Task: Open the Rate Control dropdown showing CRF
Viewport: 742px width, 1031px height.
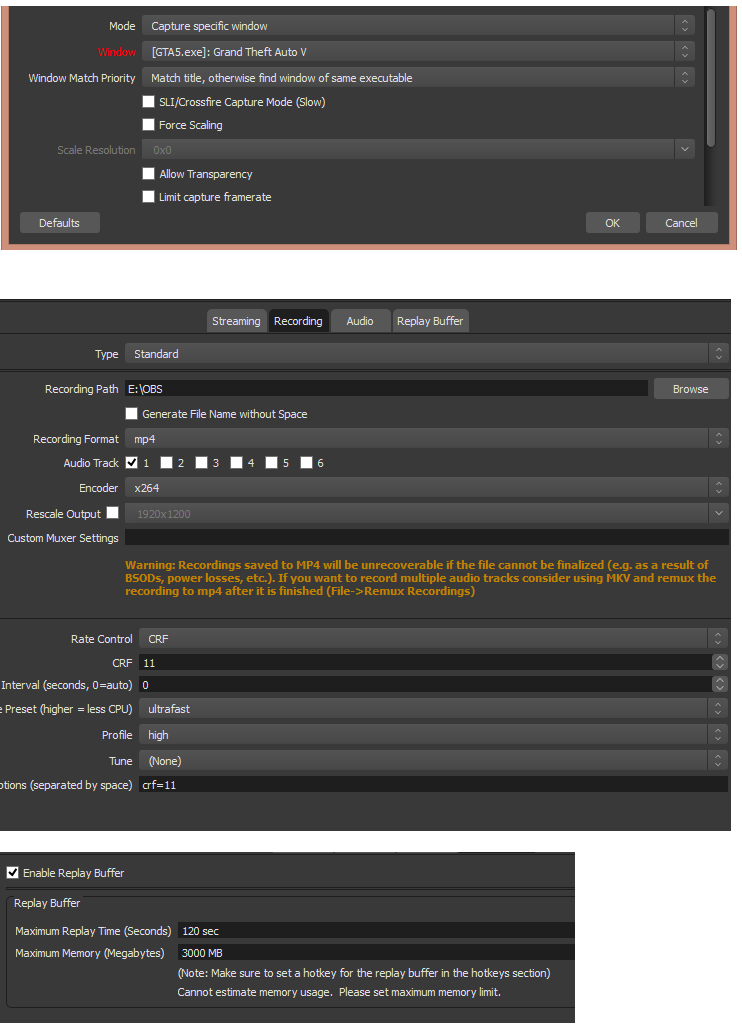Action: coord(433,638)
